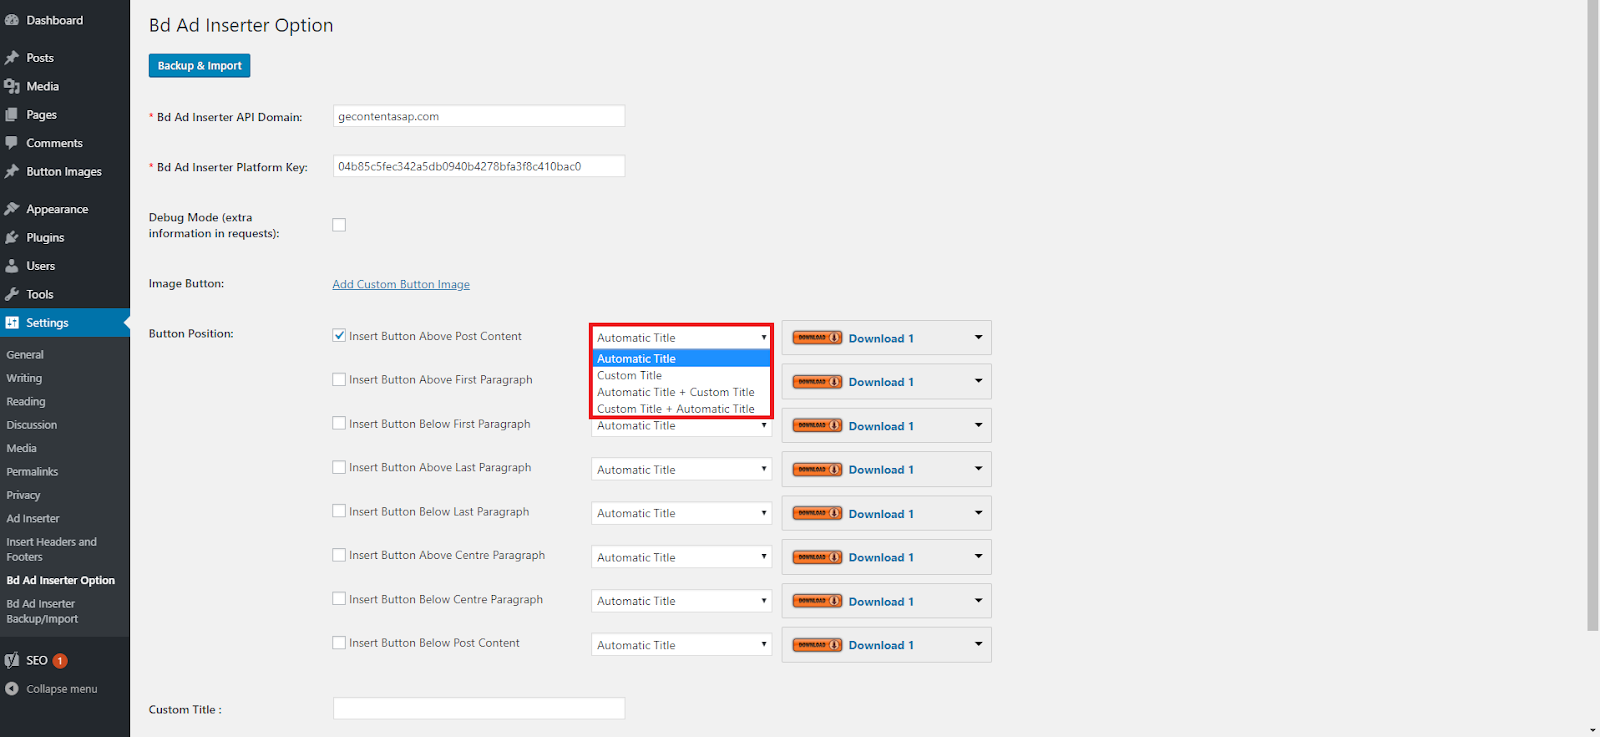Screen dimensions: 1600x737
Task: Click the orange download button image in the Above Centre Paragraph row
Action: [818, 557]
